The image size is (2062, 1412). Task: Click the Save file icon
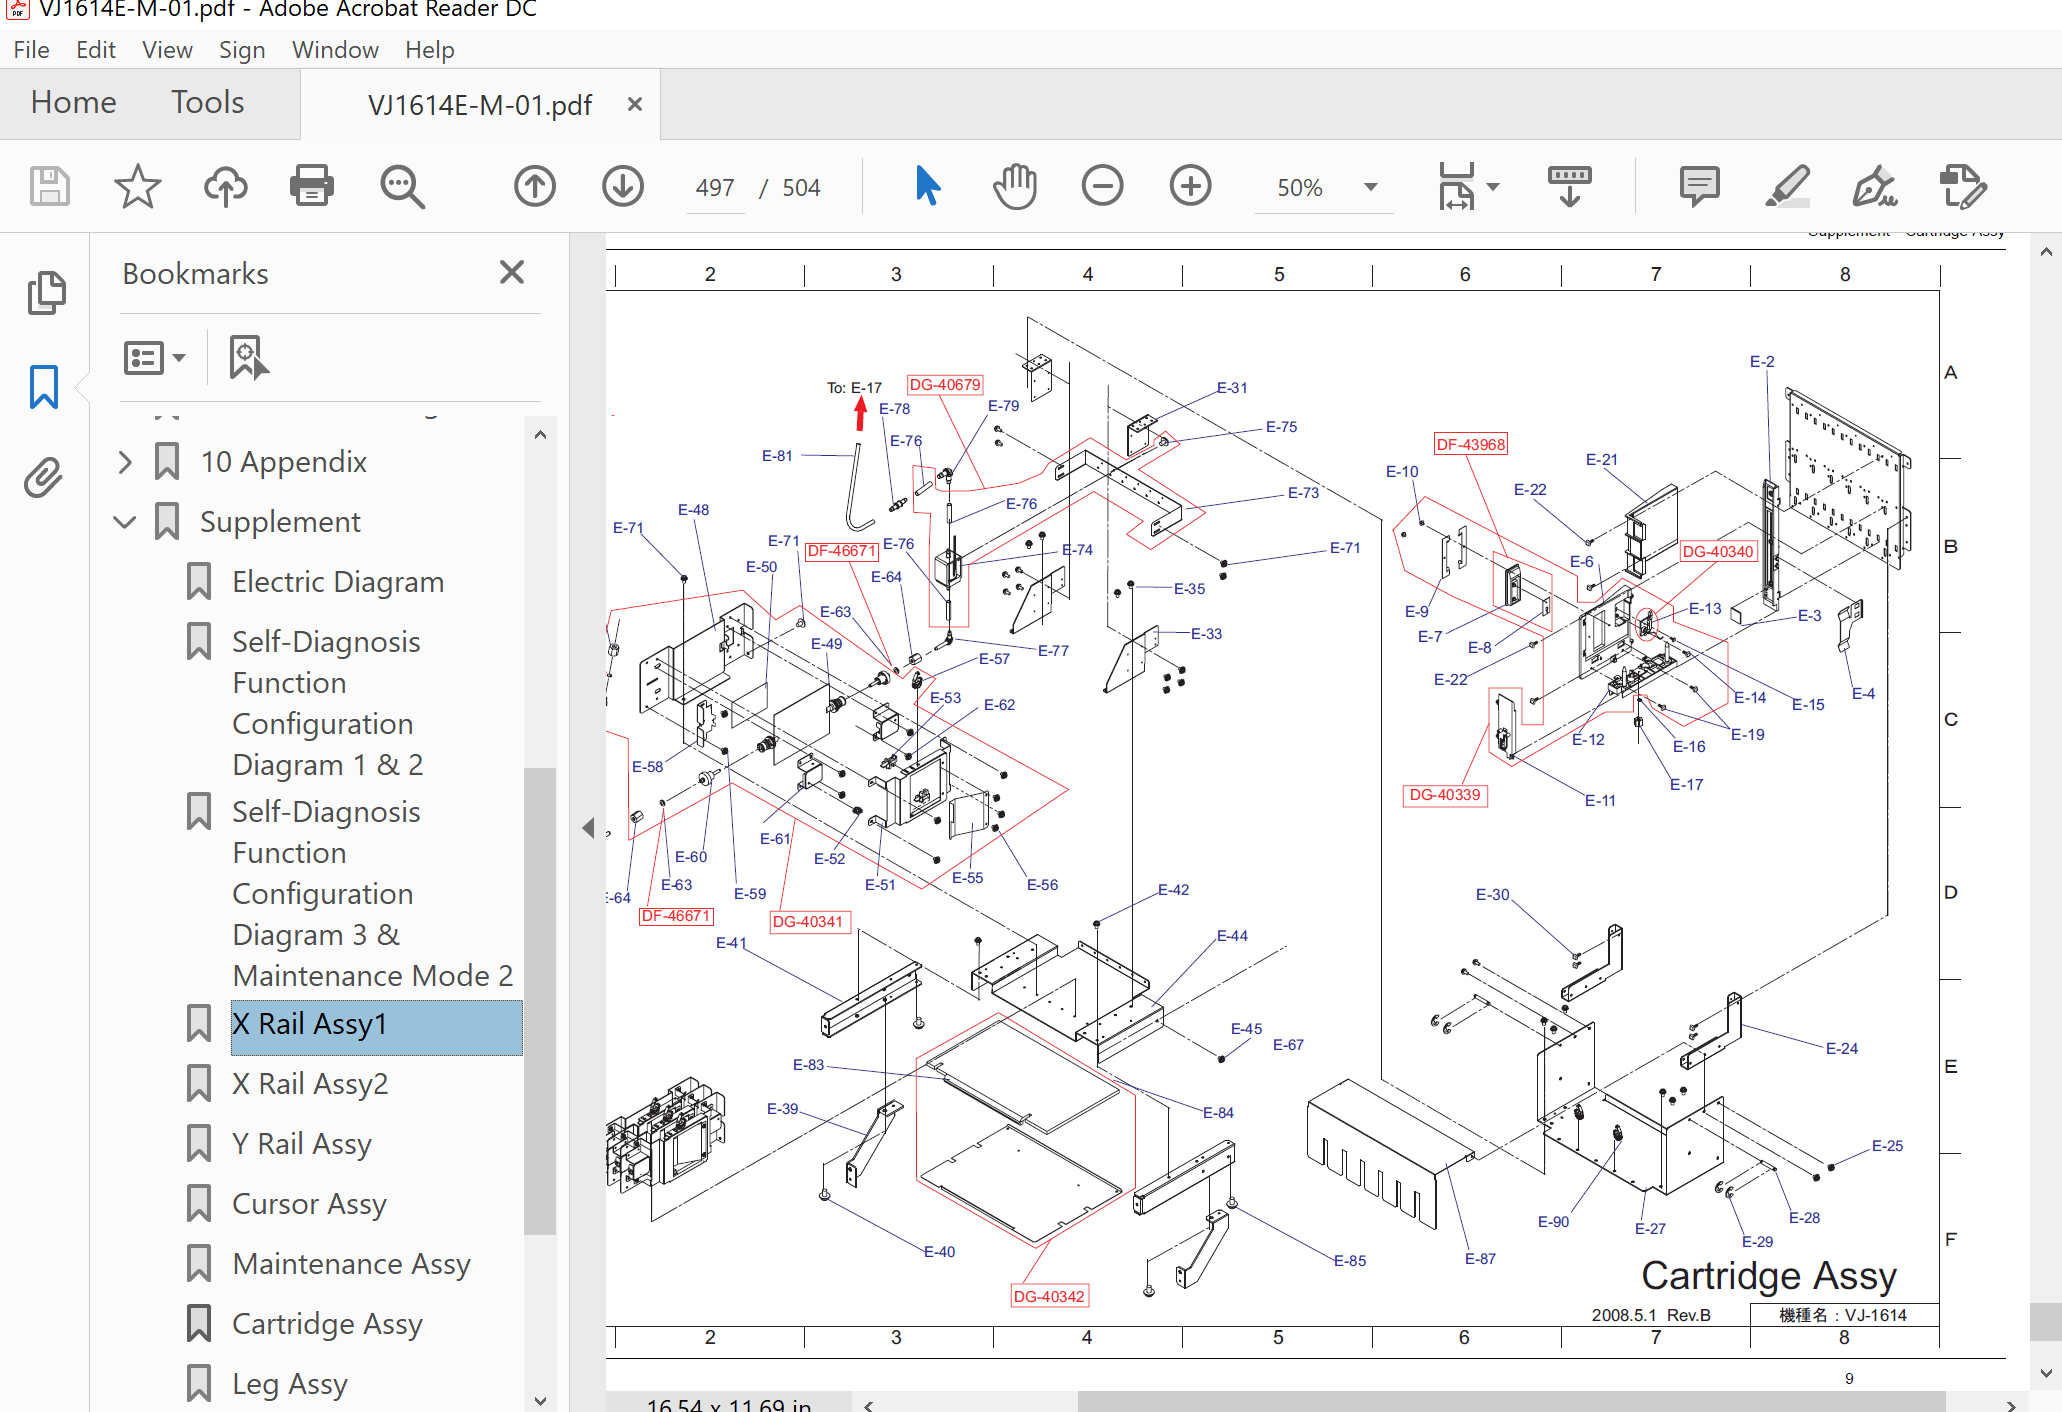point(49,186)
